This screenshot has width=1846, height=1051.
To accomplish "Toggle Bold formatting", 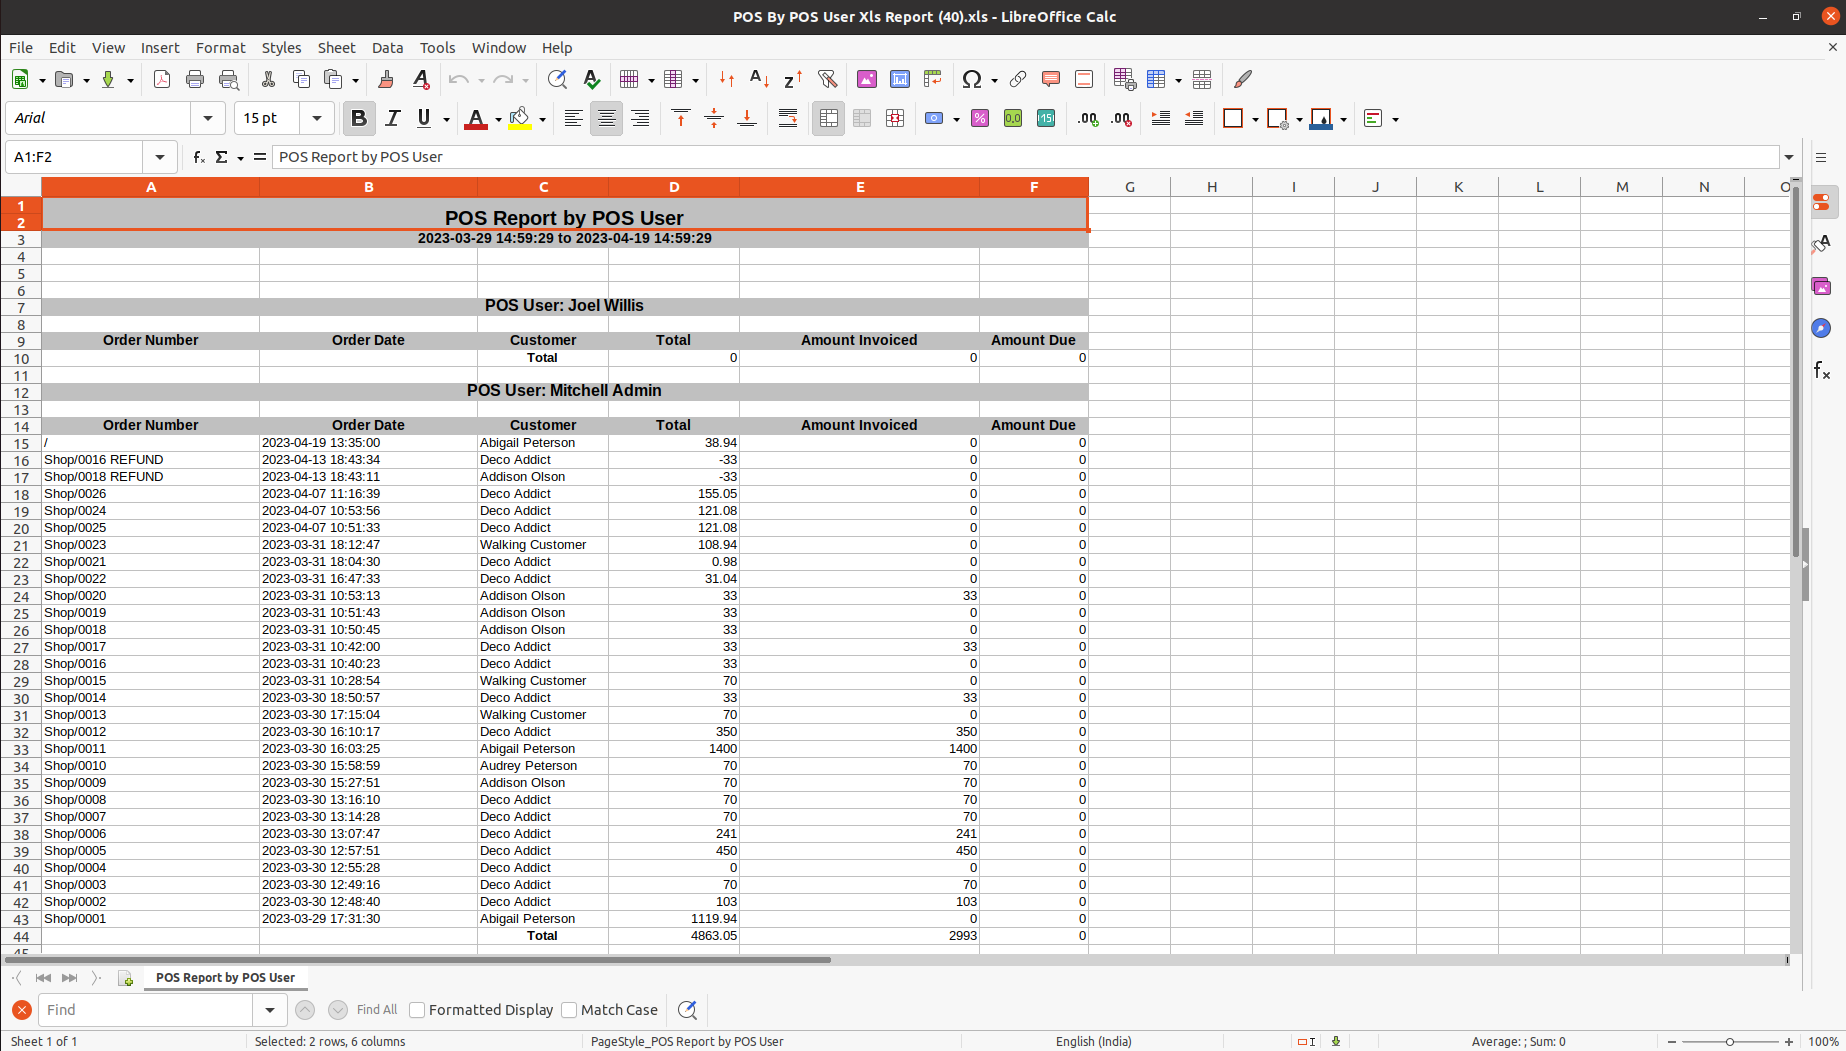I will point(359,118).
